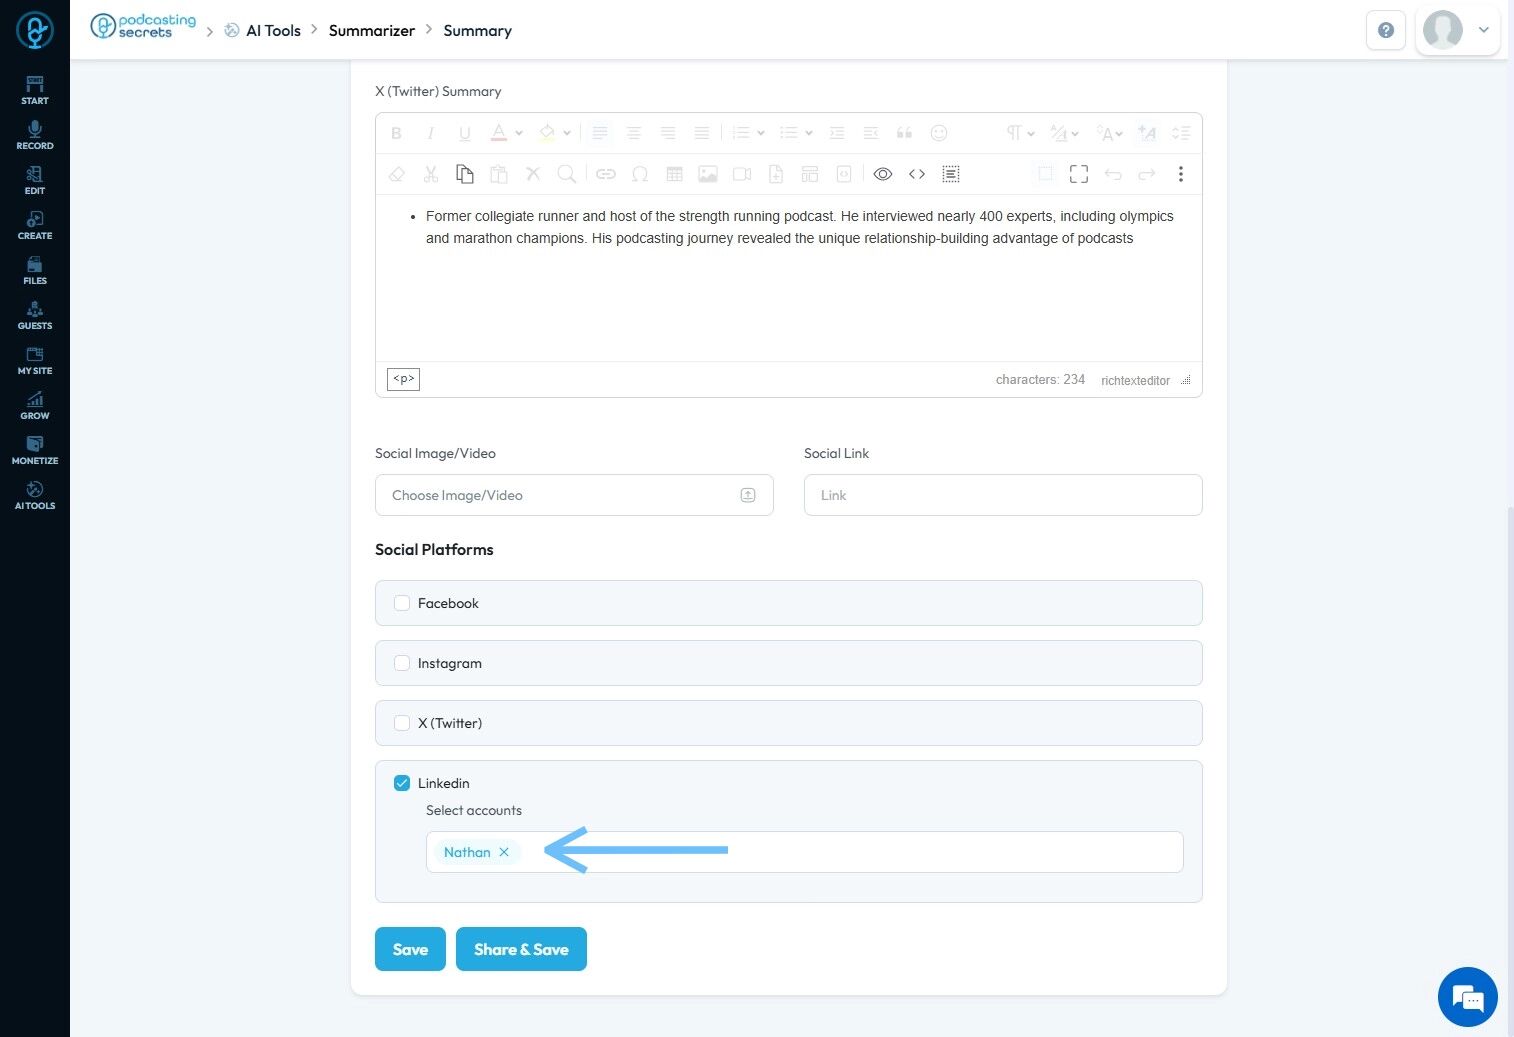The image size is (1514, 1037).
Task: Click the select all icon
Action: click(x=950, y=174)
